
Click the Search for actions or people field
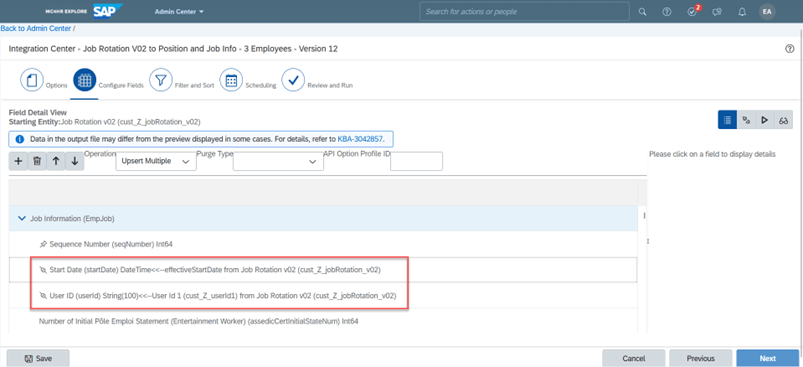[524, 11]
